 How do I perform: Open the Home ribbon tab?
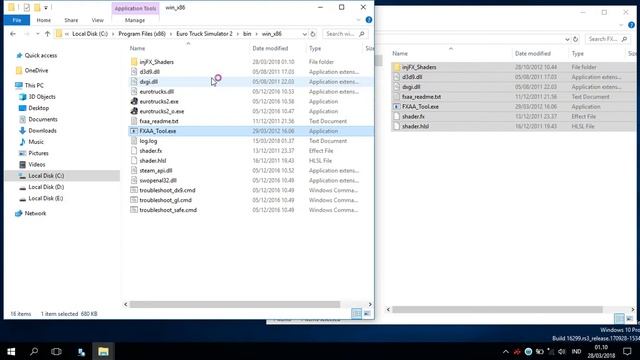(x=44, y=20)
